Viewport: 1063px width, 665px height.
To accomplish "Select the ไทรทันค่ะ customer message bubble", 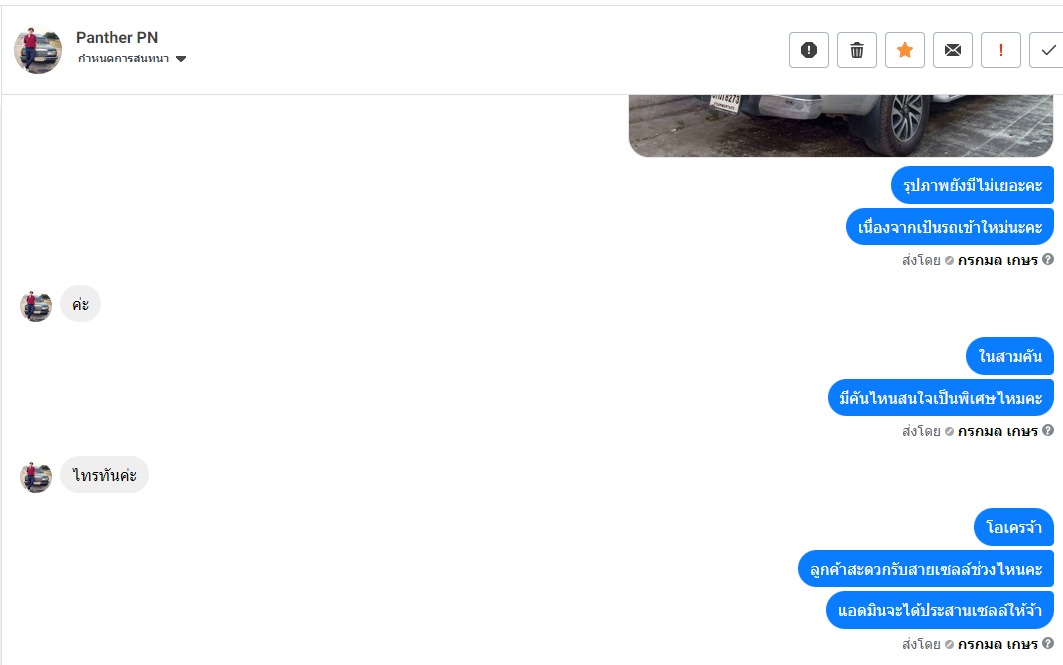I will [104, 475].
